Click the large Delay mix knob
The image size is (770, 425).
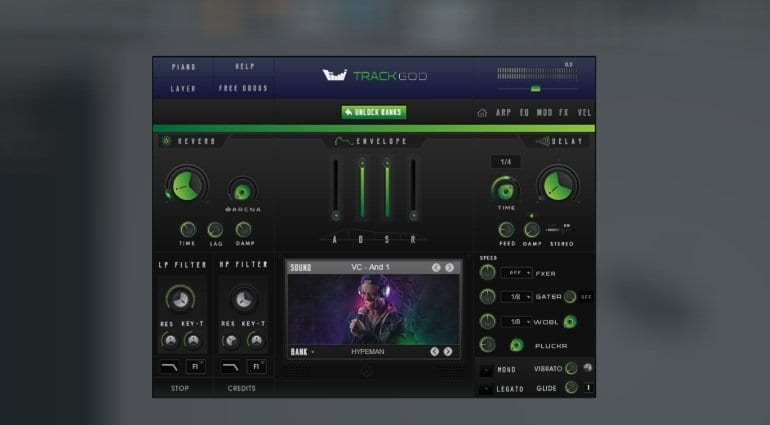tap(558, 186)
